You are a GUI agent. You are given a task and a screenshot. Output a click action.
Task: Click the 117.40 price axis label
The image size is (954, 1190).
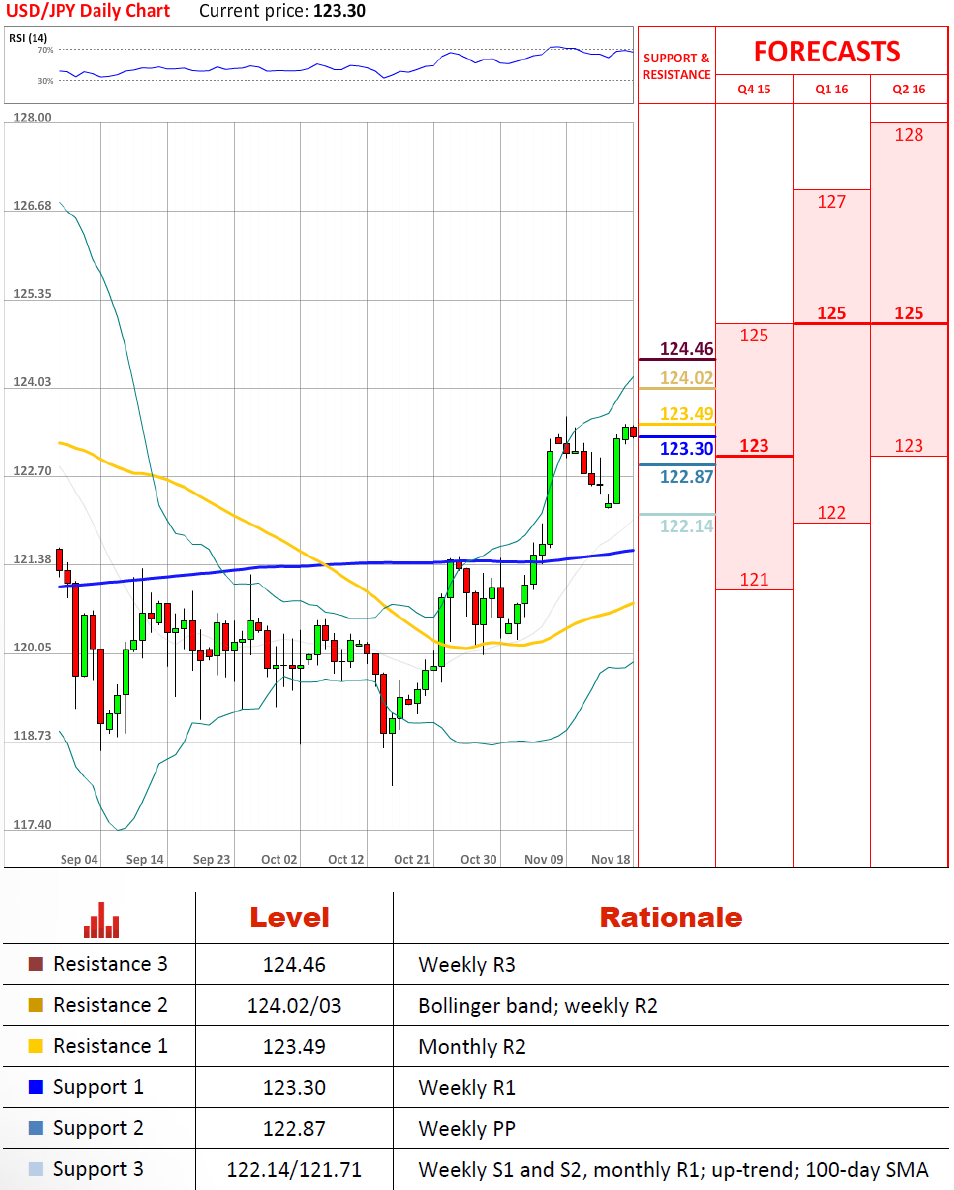pos(32,825)
